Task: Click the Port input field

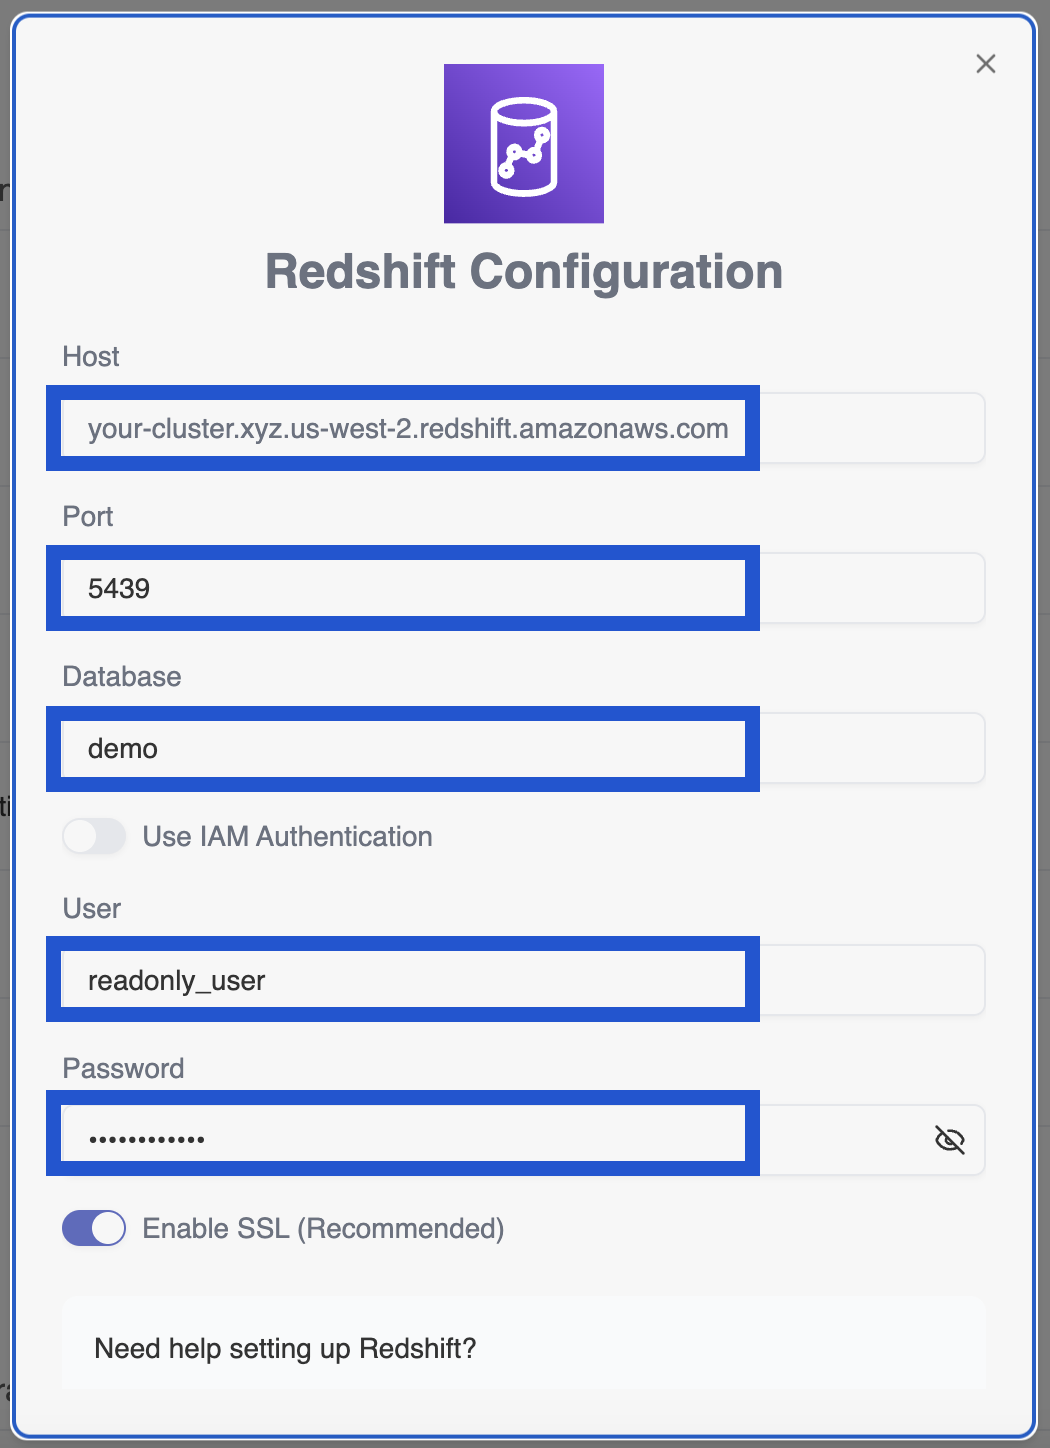Action: coord(402,588)
